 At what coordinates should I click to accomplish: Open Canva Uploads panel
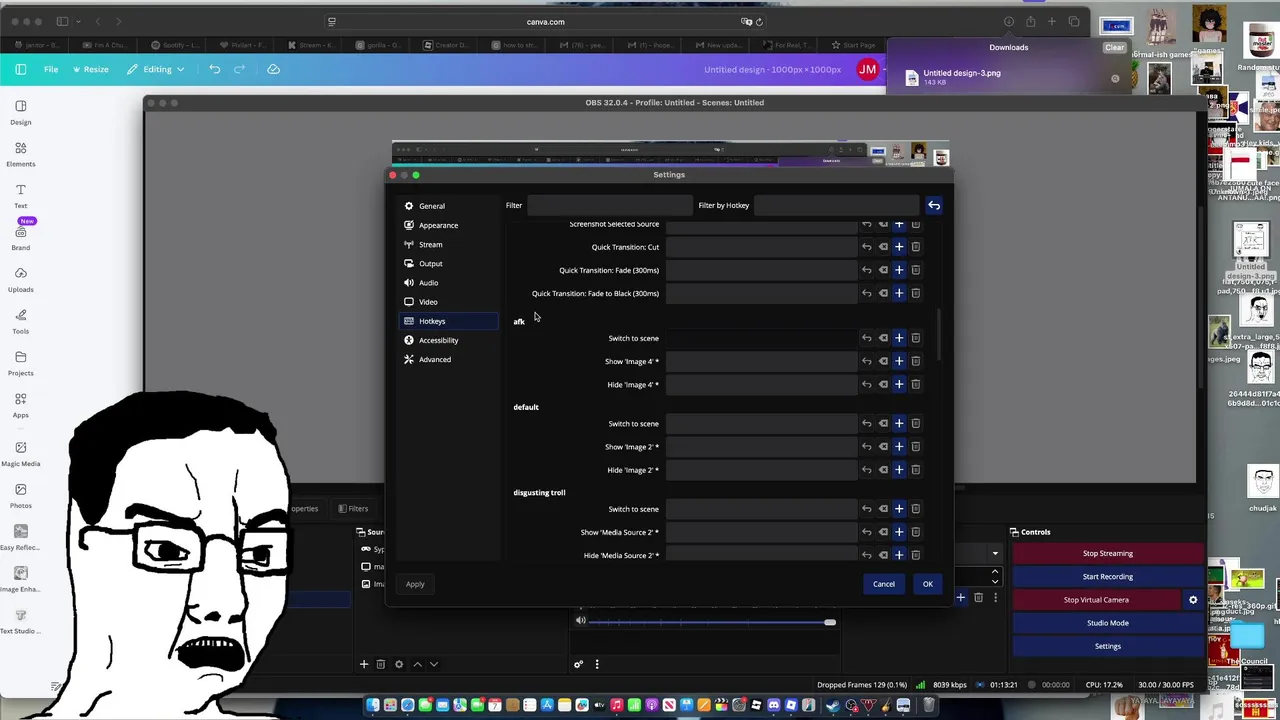coord(20,279)
